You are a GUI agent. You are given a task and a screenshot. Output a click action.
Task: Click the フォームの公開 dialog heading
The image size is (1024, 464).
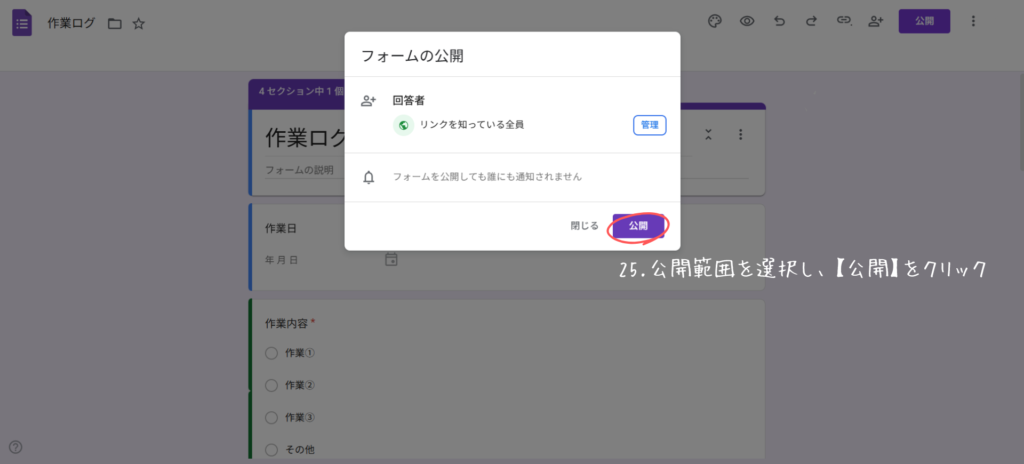(413, 56)
